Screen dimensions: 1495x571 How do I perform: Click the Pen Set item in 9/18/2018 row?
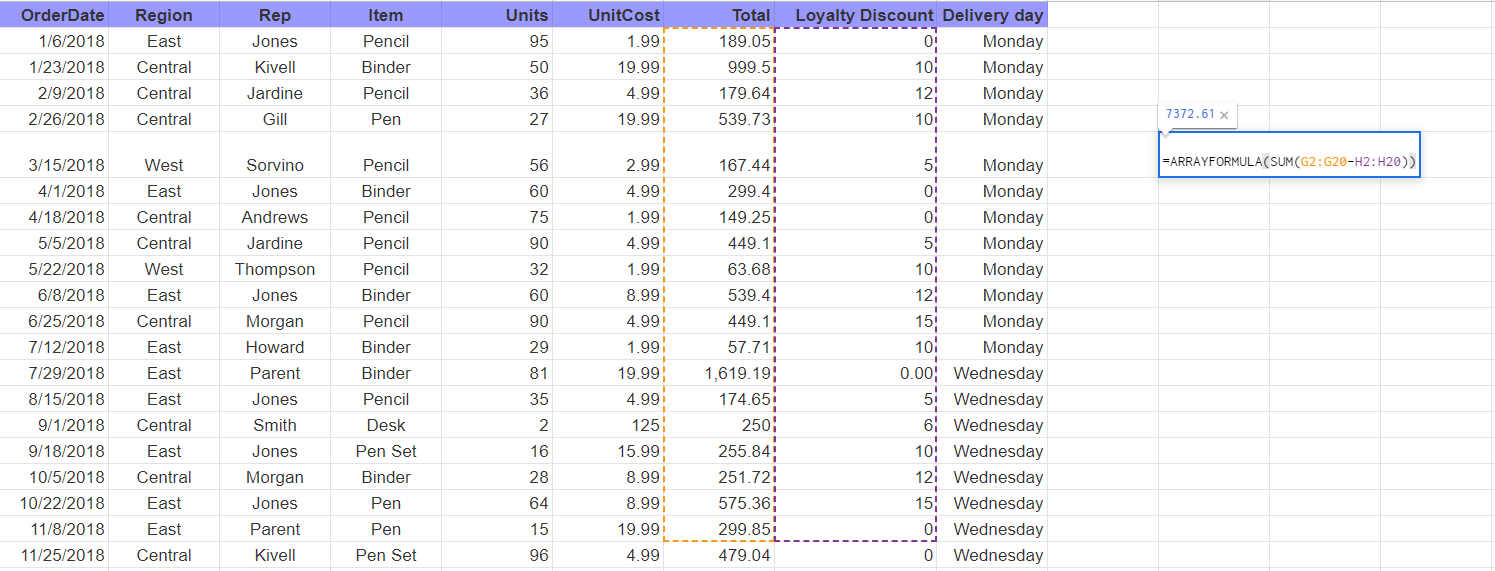point(386,451)
